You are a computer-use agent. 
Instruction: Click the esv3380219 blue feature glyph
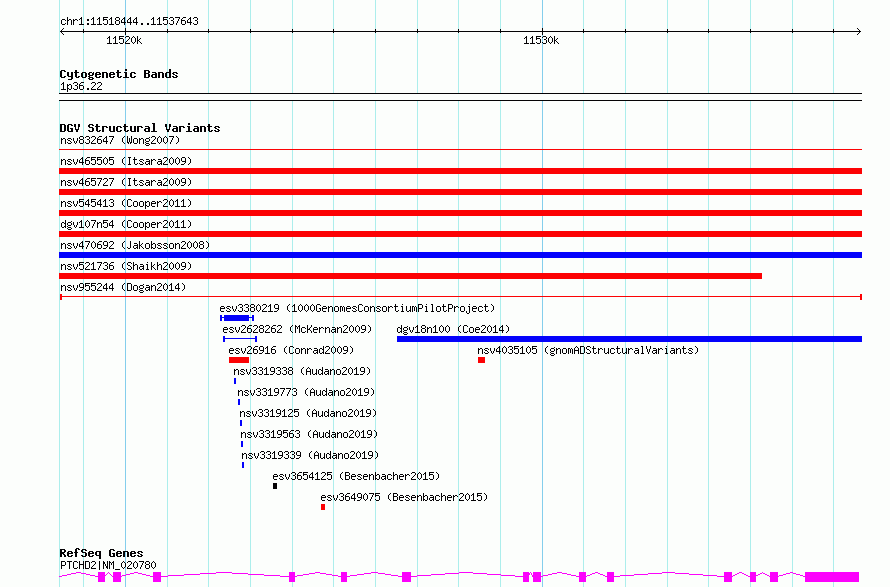point(237,318)
